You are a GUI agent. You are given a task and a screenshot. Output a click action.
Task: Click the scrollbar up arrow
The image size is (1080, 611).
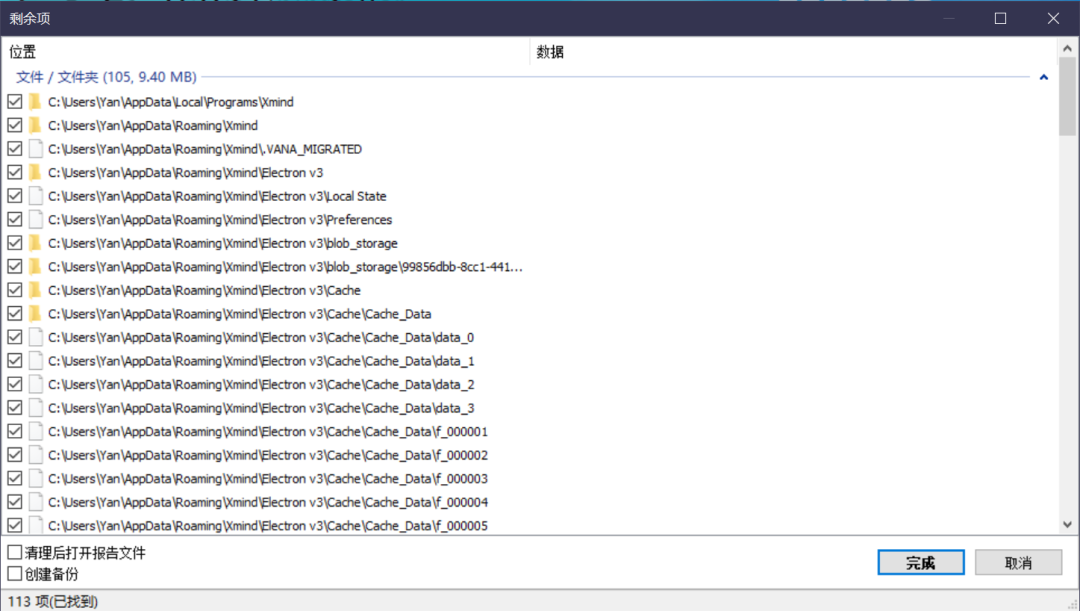click(1067, 48)
